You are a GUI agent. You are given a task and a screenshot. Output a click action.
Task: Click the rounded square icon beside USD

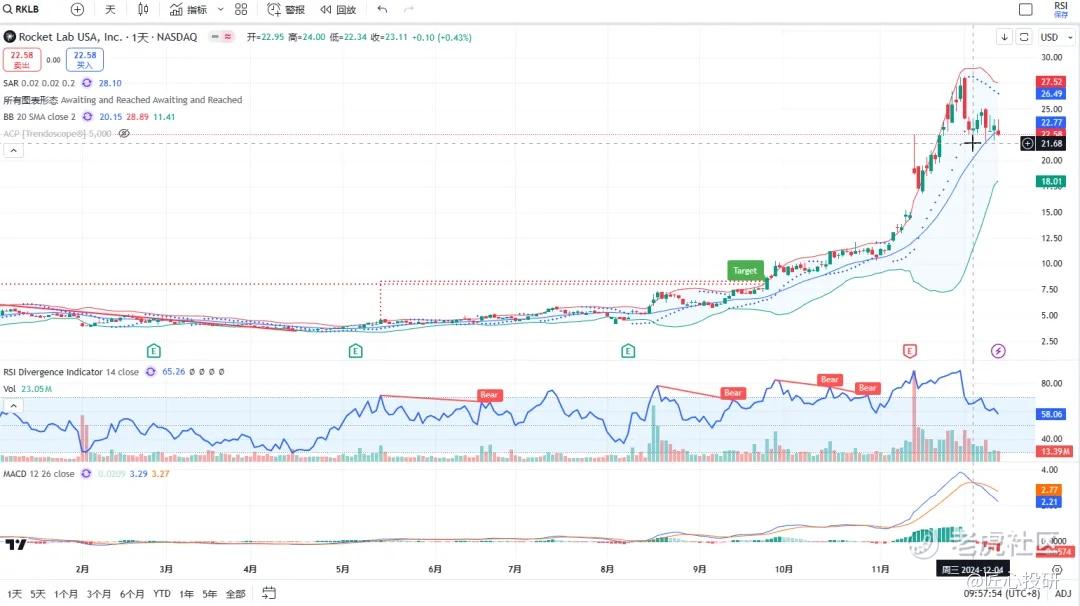pos(1024,36)
